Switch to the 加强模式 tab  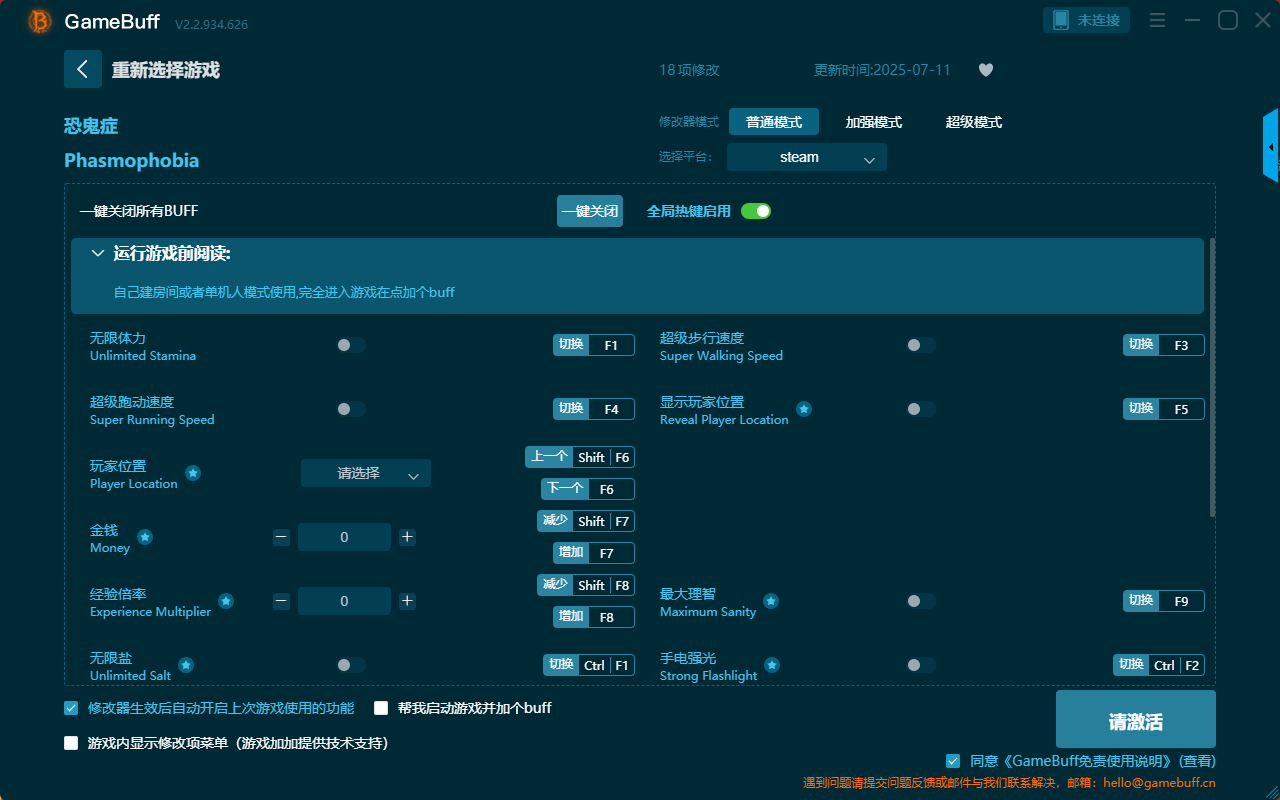tap(874, 121)
